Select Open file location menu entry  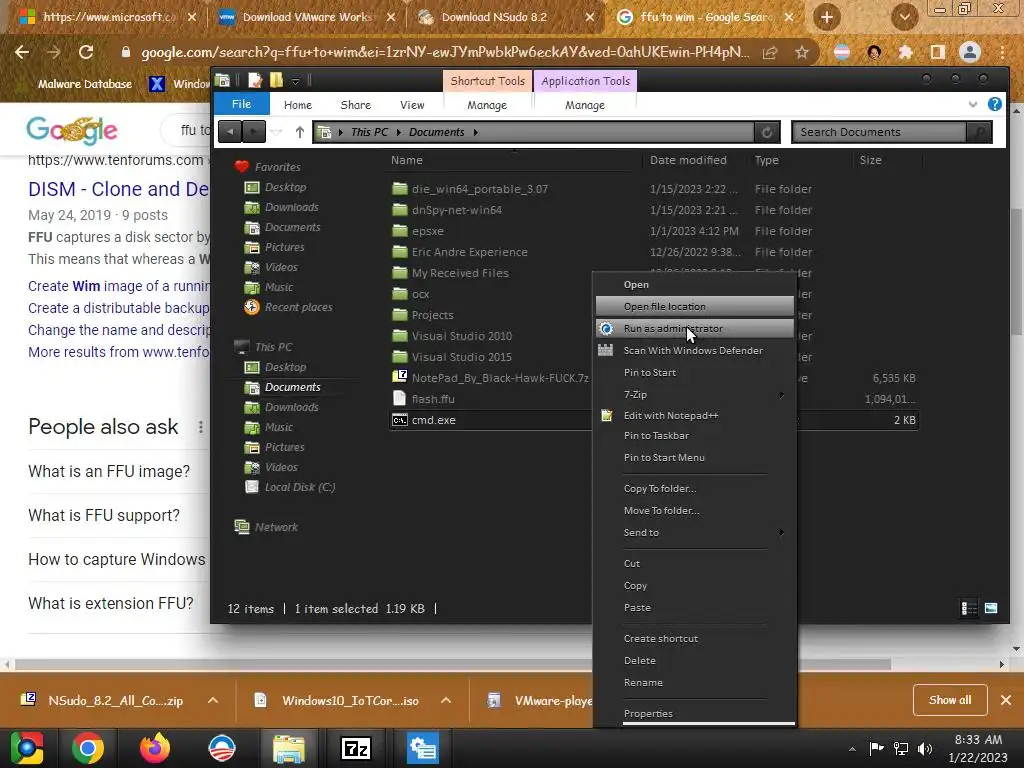[695, 306]
